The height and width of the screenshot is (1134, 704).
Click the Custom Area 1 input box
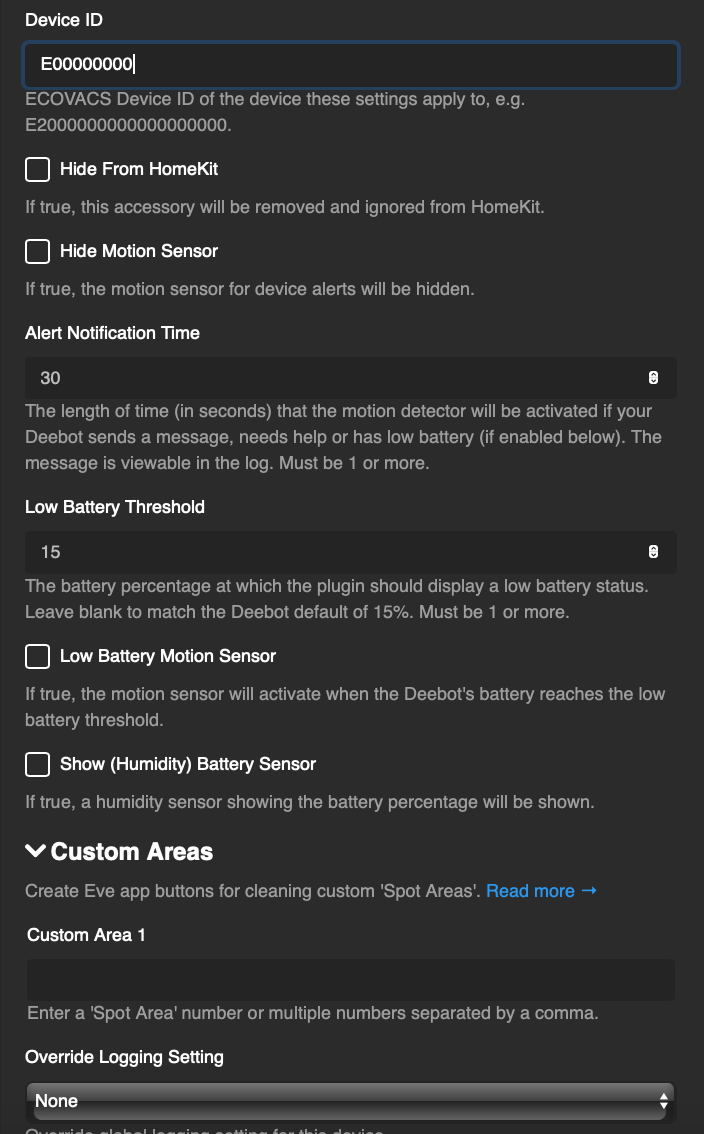(350, 979)
